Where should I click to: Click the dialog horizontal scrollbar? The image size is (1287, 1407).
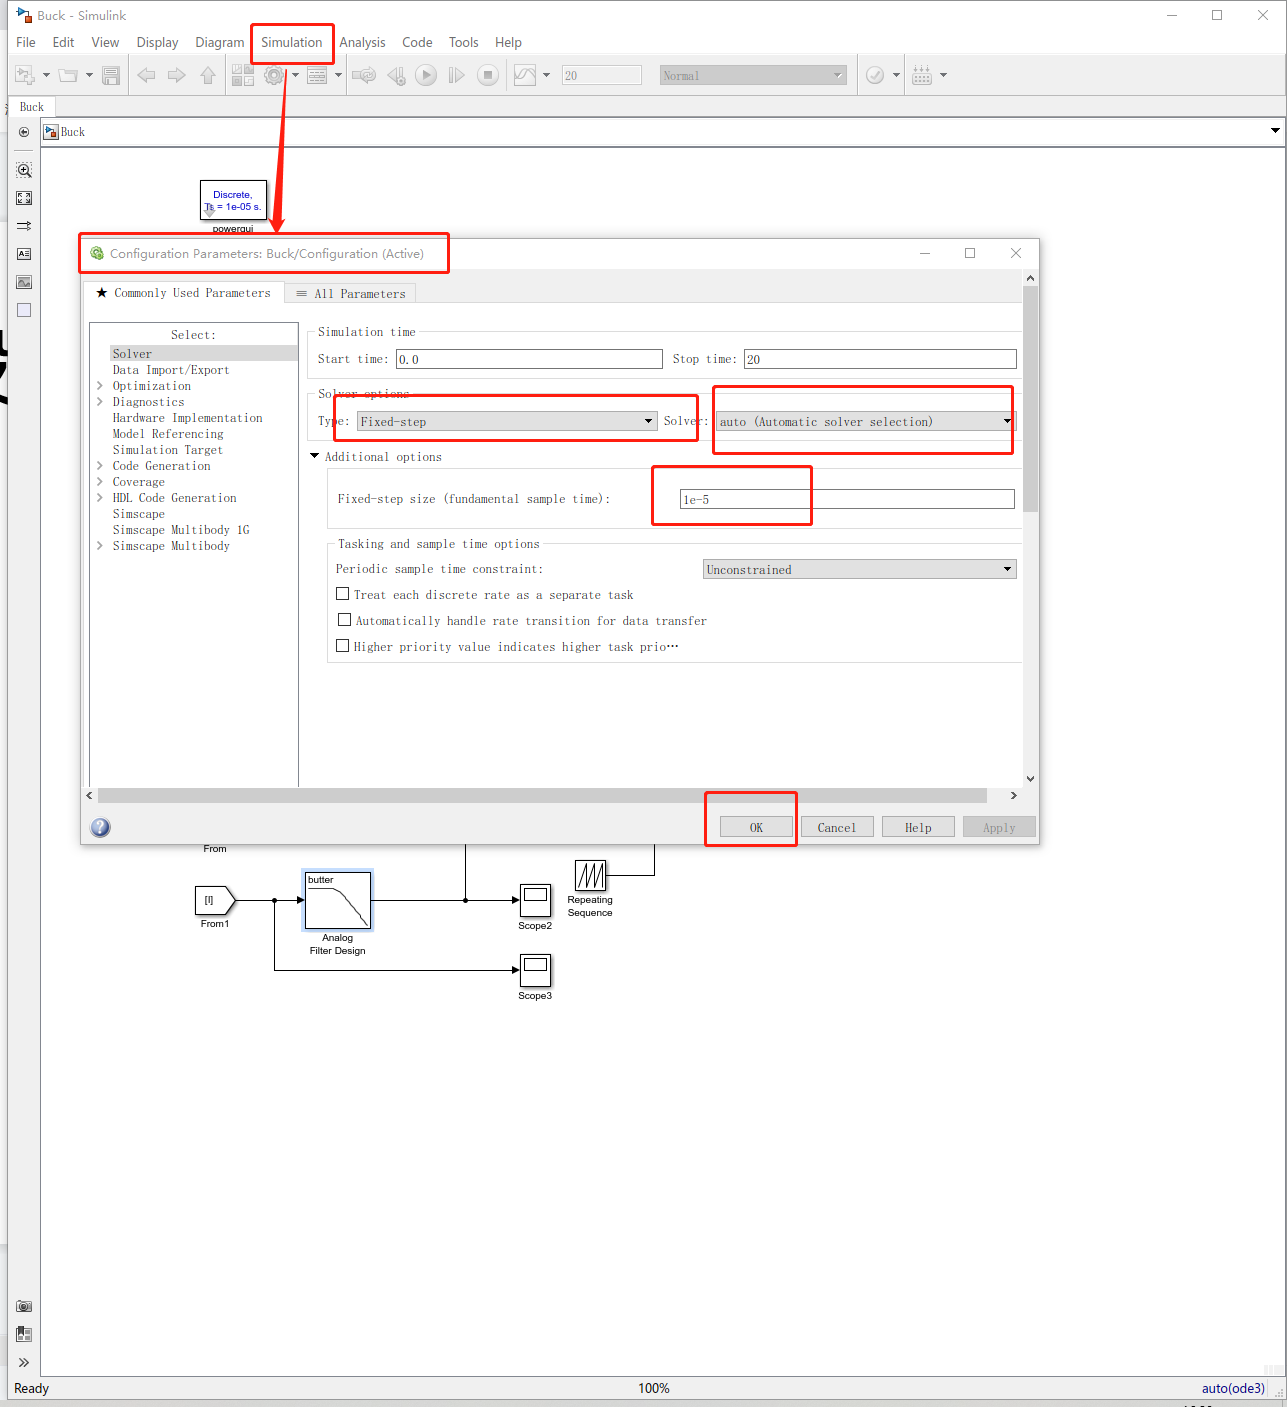[x=542, y=795]
